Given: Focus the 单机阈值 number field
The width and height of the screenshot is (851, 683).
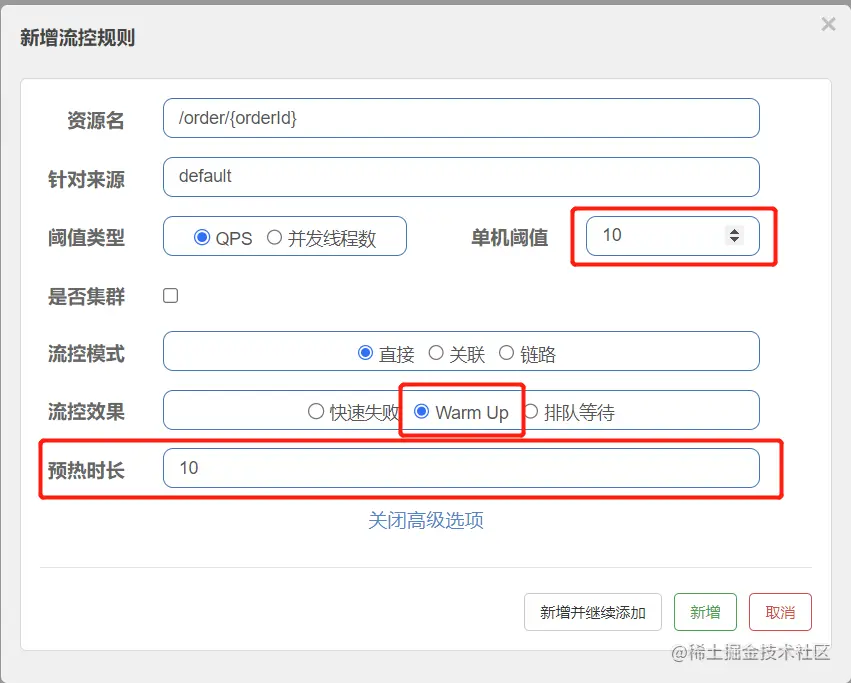Looking at the screenshot, I should [672, 236].
